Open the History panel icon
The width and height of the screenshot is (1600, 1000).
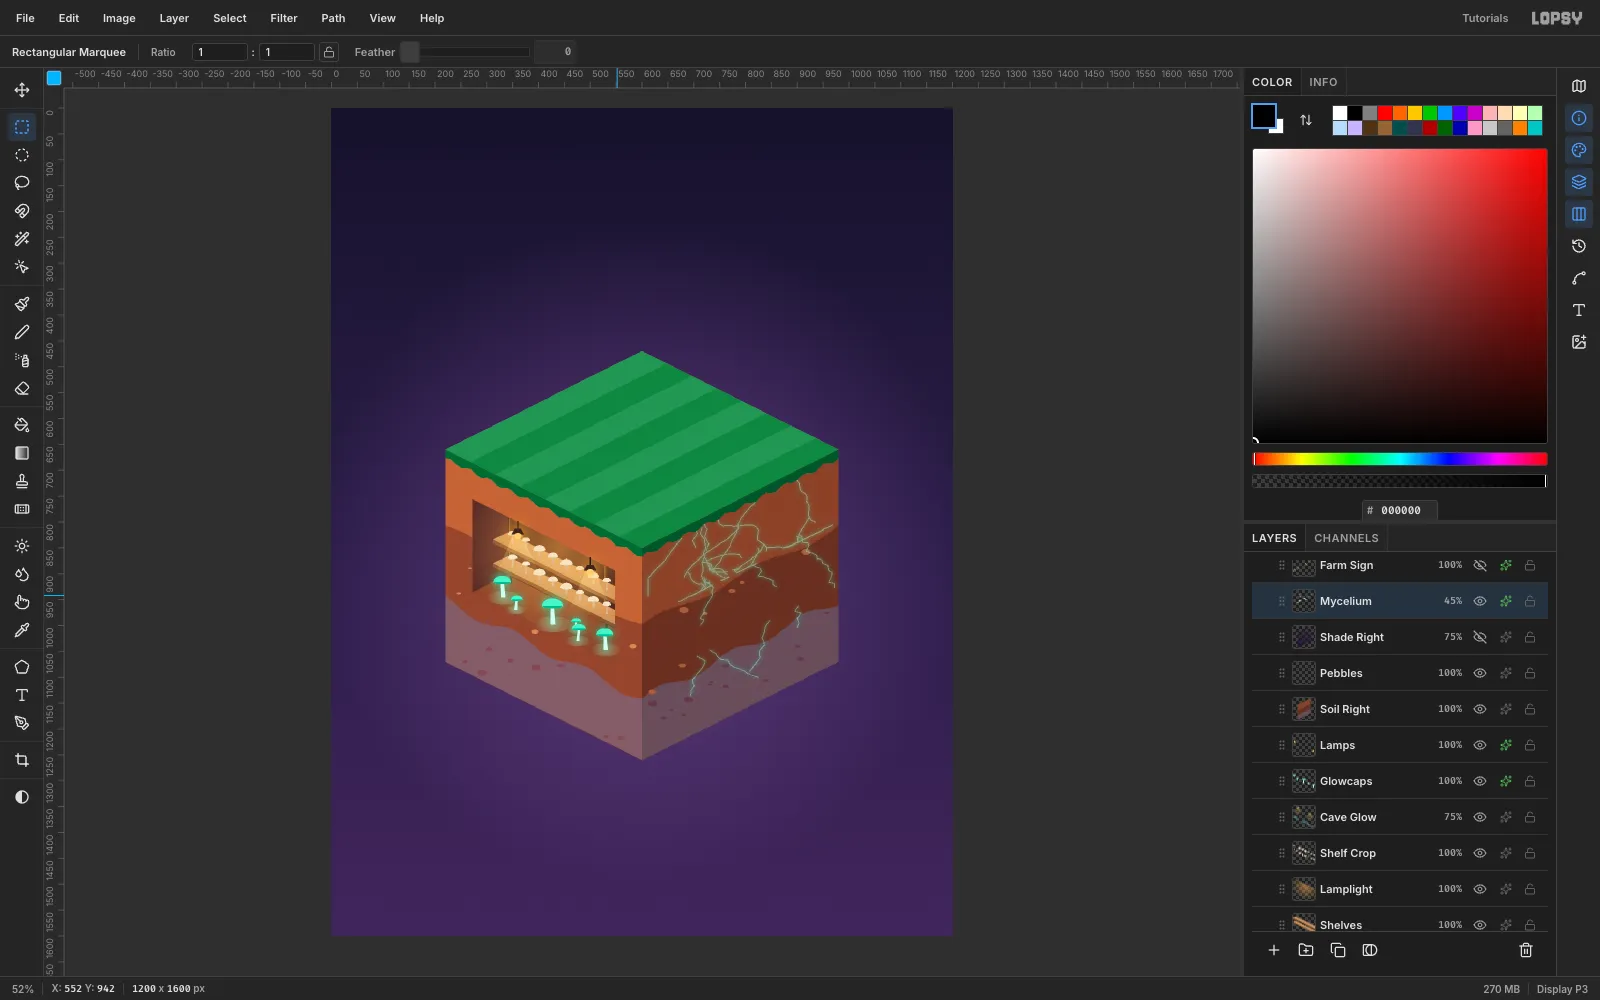[x=1579, y=246]
